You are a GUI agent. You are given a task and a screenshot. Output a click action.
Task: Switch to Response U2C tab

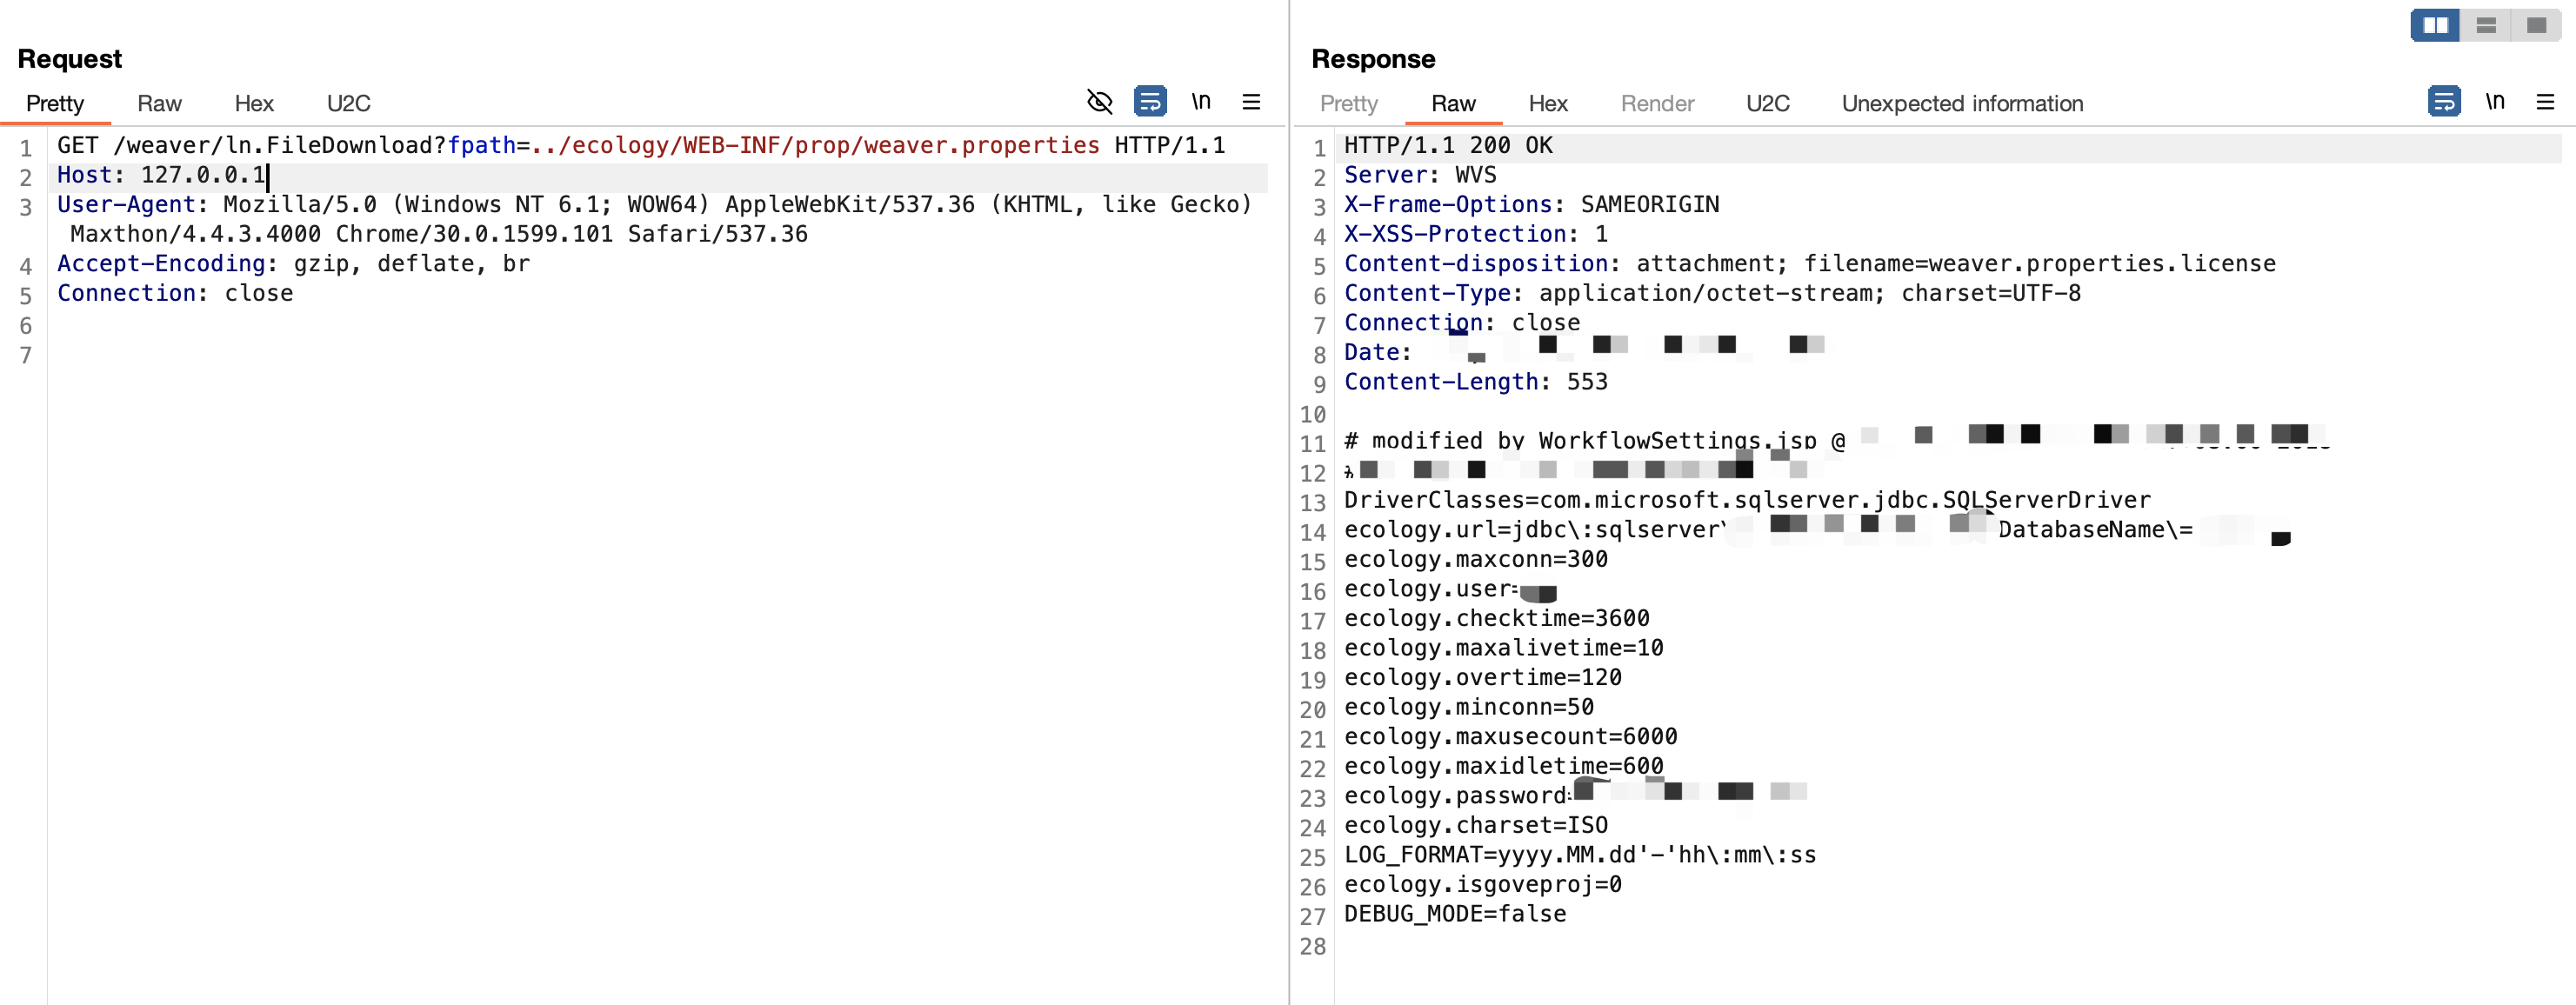1767,103
